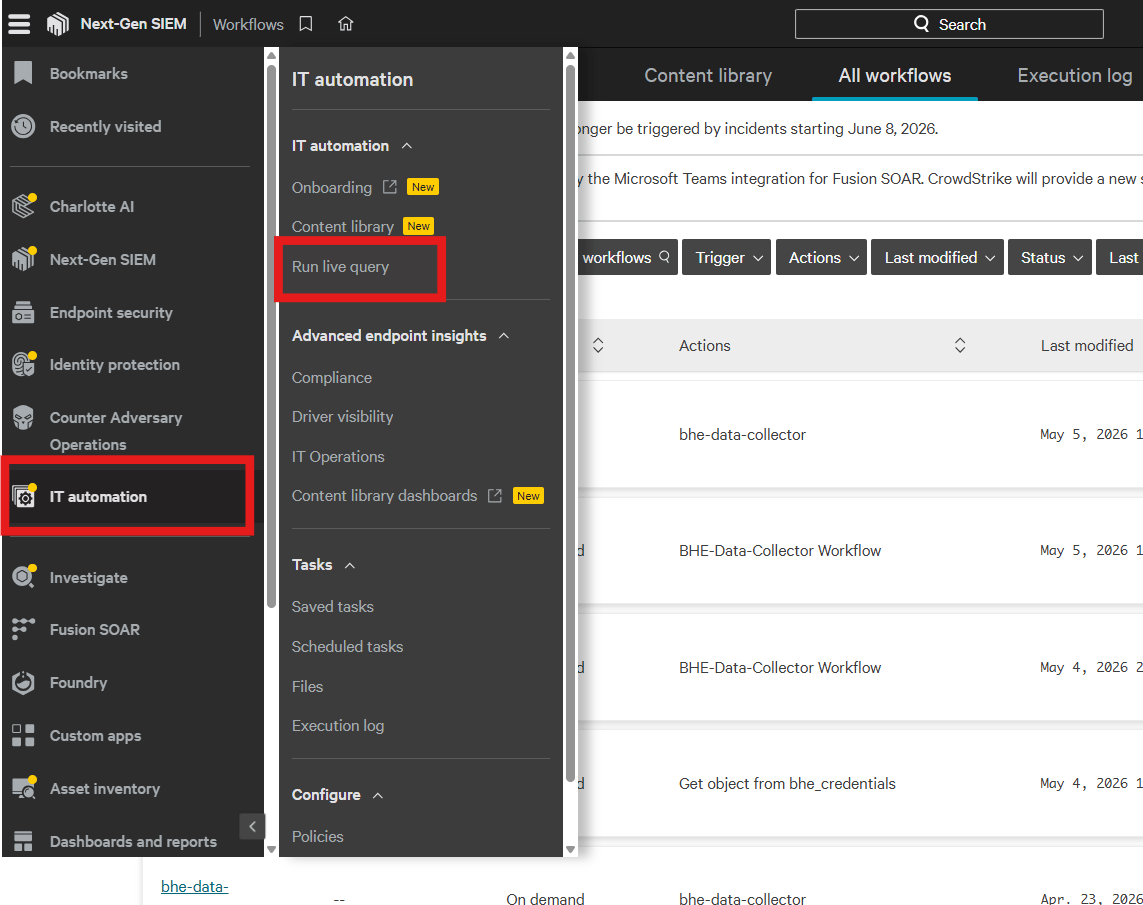Click the CrowdStrike falcon logo icon
This screenshot has width=1143, height=905.
[58, 24]
